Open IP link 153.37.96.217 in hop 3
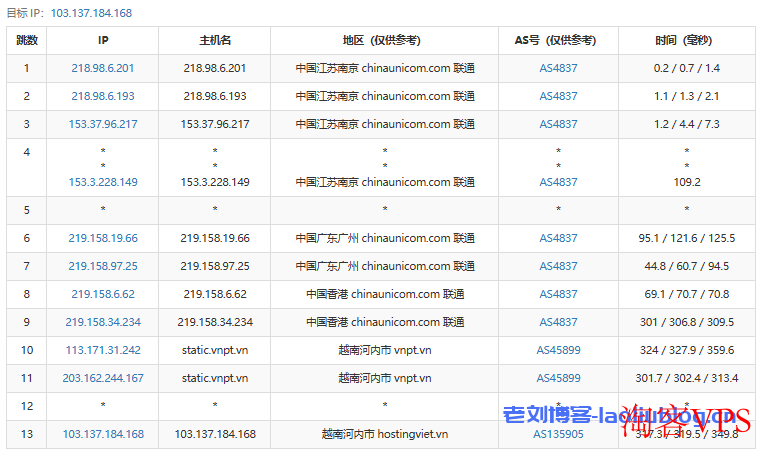 [x=103, y=124]
